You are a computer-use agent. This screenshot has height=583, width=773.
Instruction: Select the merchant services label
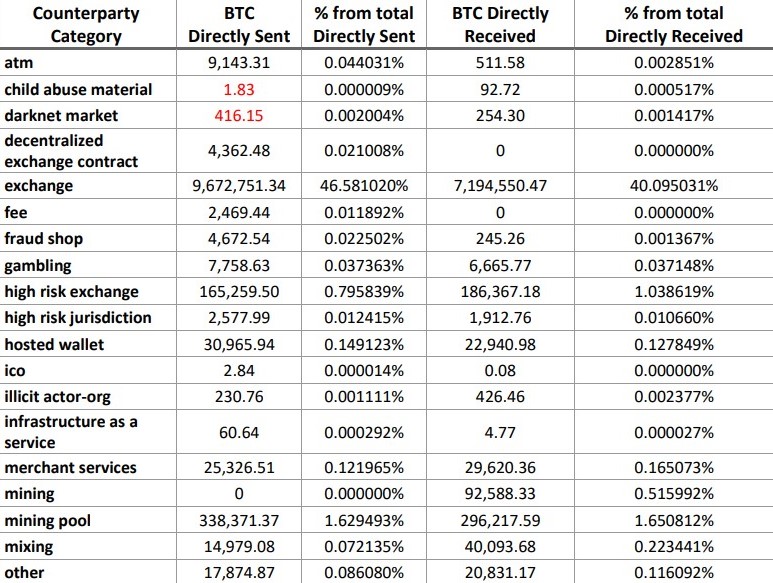[x=70, y=468]
